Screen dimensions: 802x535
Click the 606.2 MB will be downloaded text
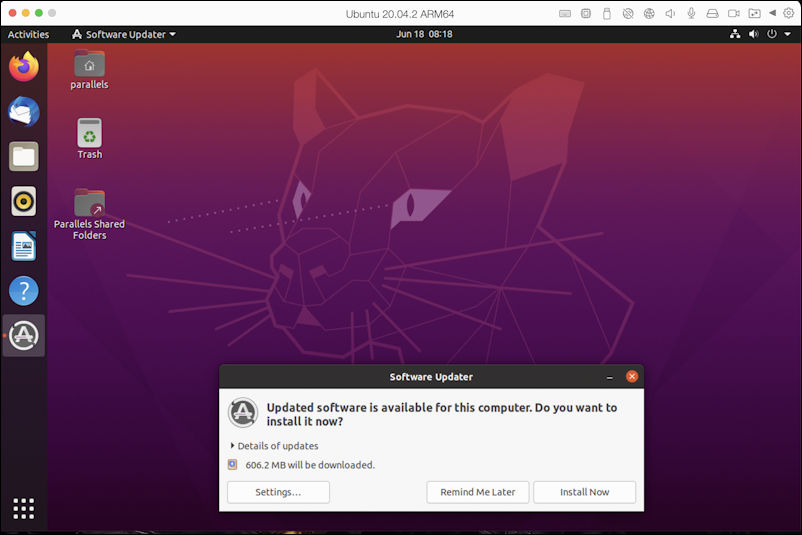[310, 465]
